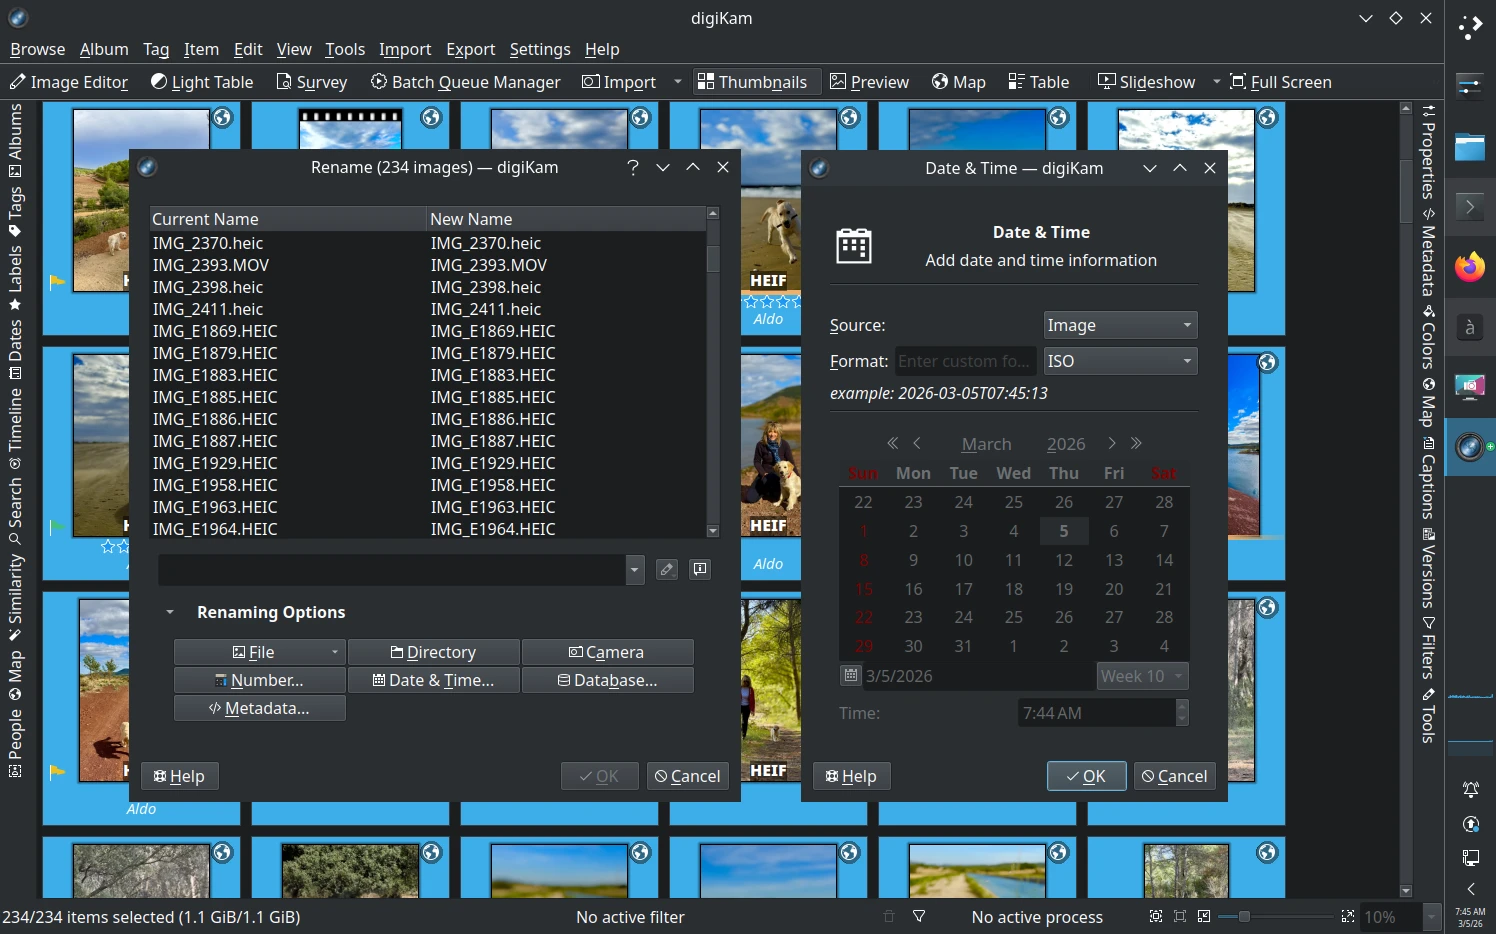Image resolution: width=1496 pixels, height=934 pixels.
Task: Switch to Table view mode
Action: point(1038,82)
